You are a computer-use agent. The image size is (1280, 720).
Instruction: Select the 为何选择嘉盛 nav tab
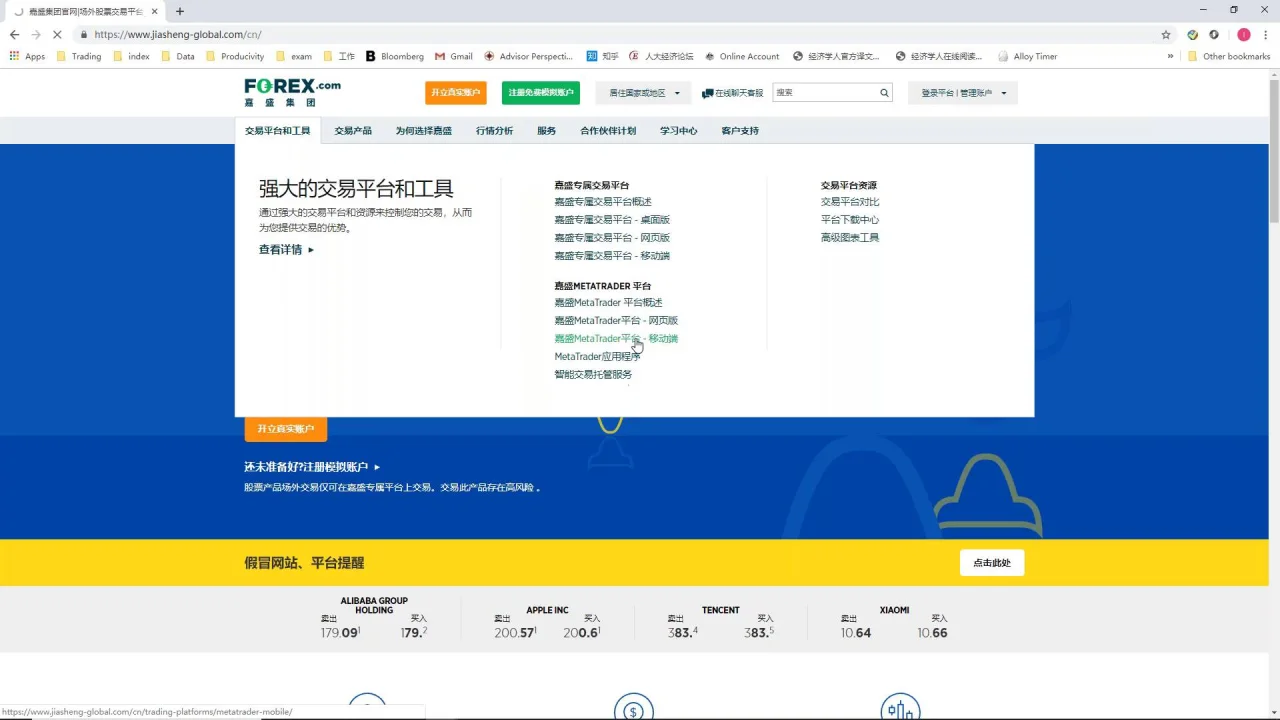(x=423, y=131)
